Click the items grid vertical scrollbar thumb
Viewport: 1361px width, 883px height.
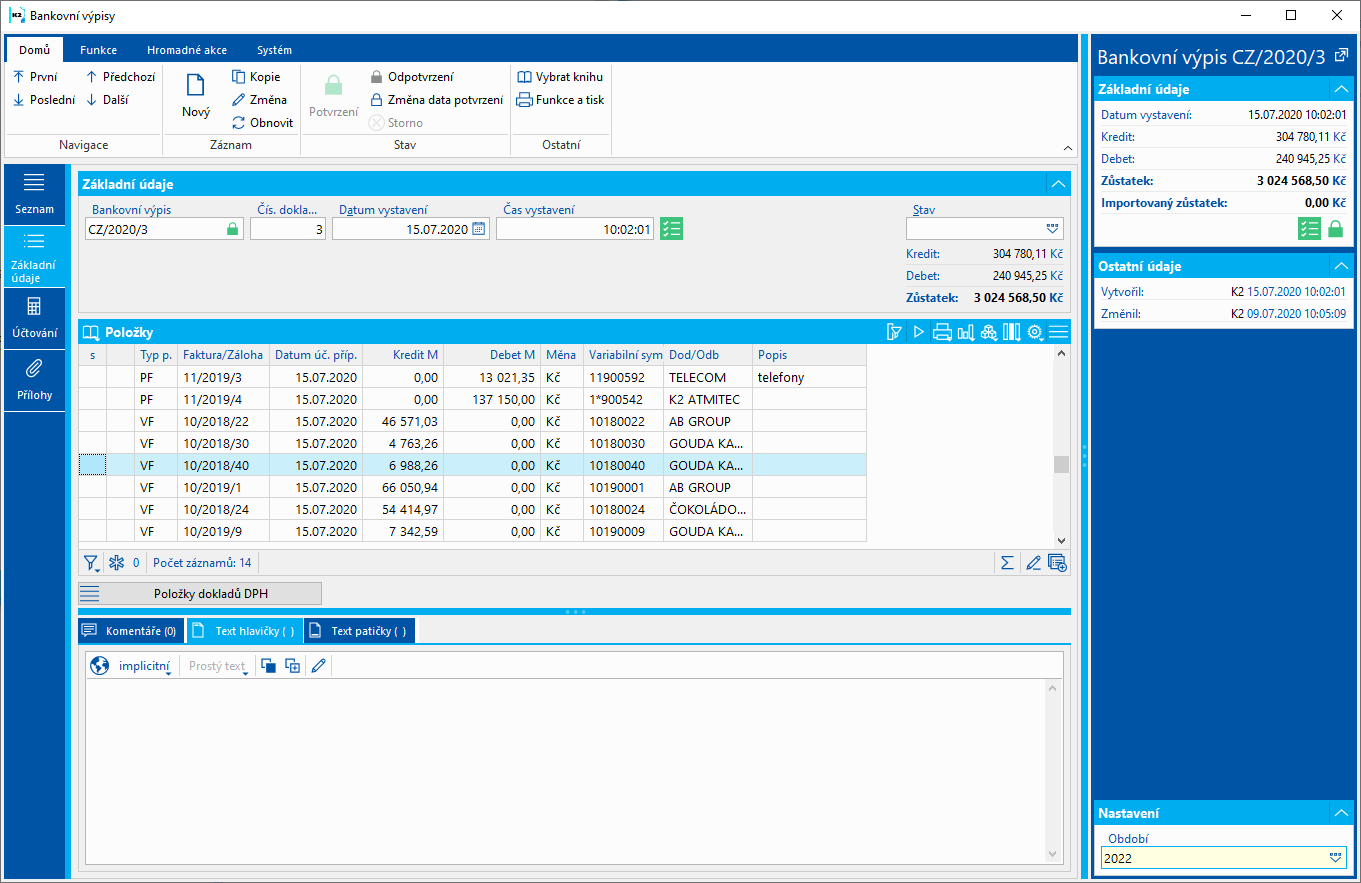tap(1061, 464)
